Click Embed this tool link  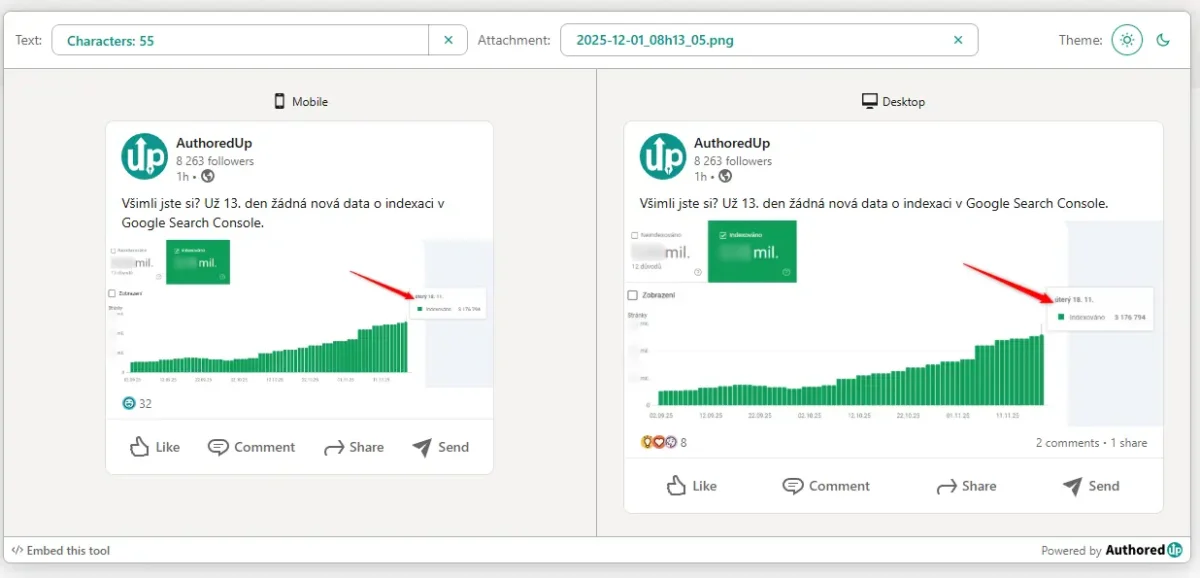[61, 550]
